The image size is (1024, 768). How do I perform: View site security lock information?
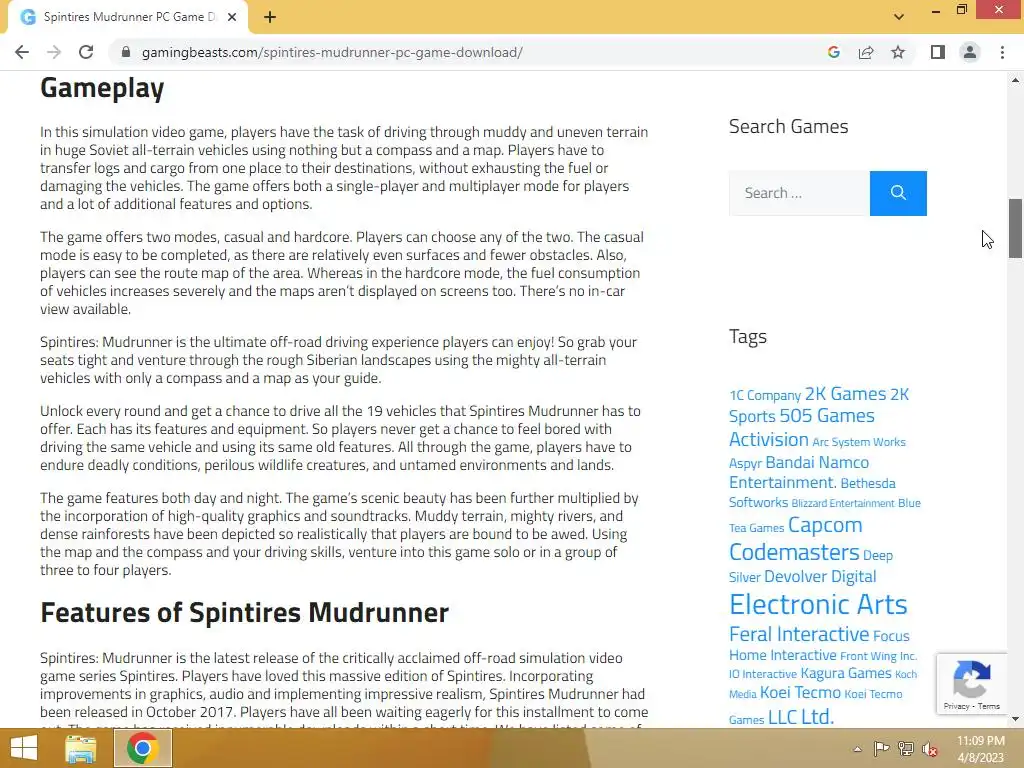(x=126, y=52)
